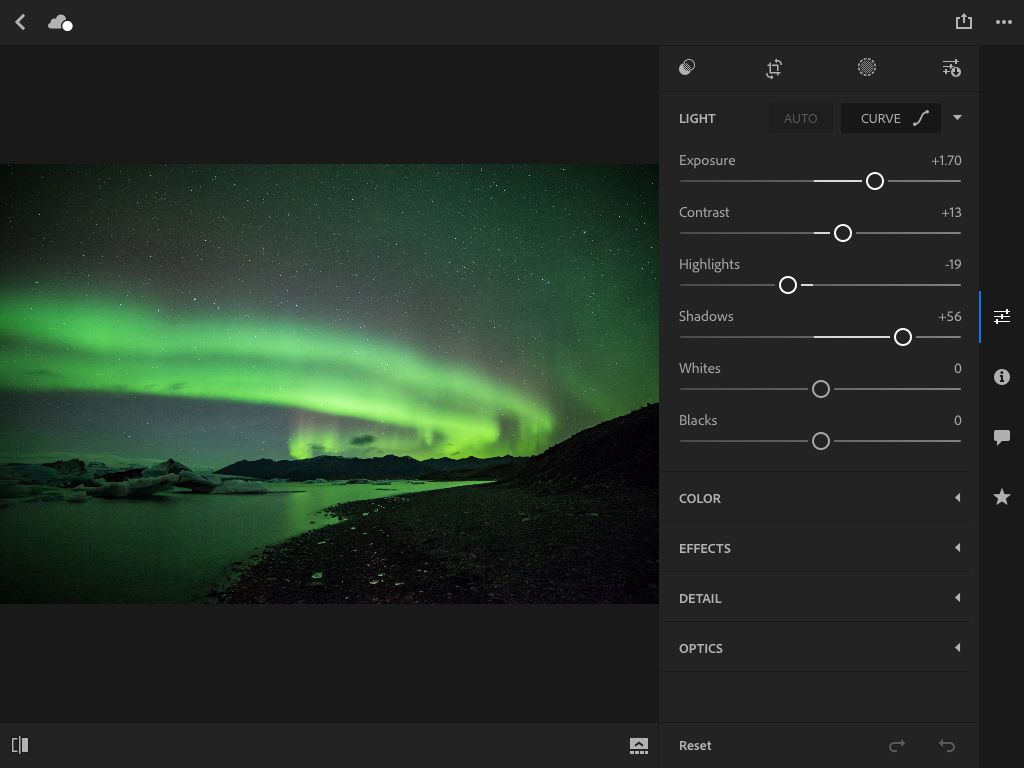Expand the EFFECTS panel
The height and width of the screenshot is (768, 1024).
(x=817, y=547)
